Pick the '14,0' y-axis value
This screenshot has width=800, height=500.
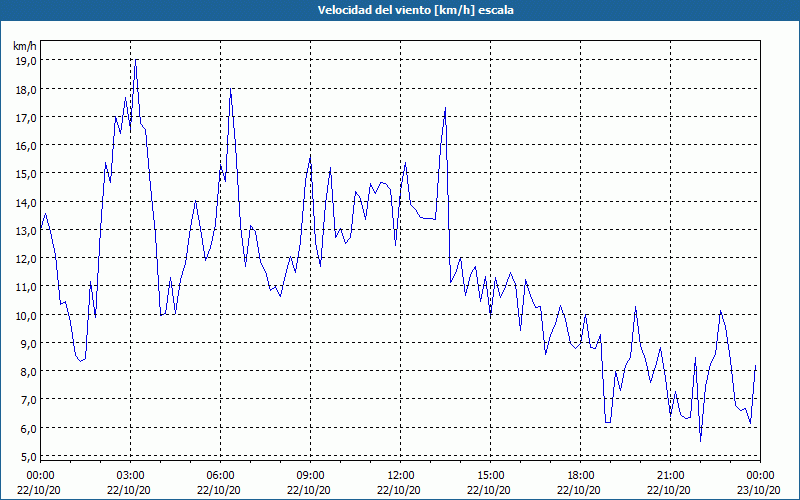pyautogui.click(x=27, y=203)
